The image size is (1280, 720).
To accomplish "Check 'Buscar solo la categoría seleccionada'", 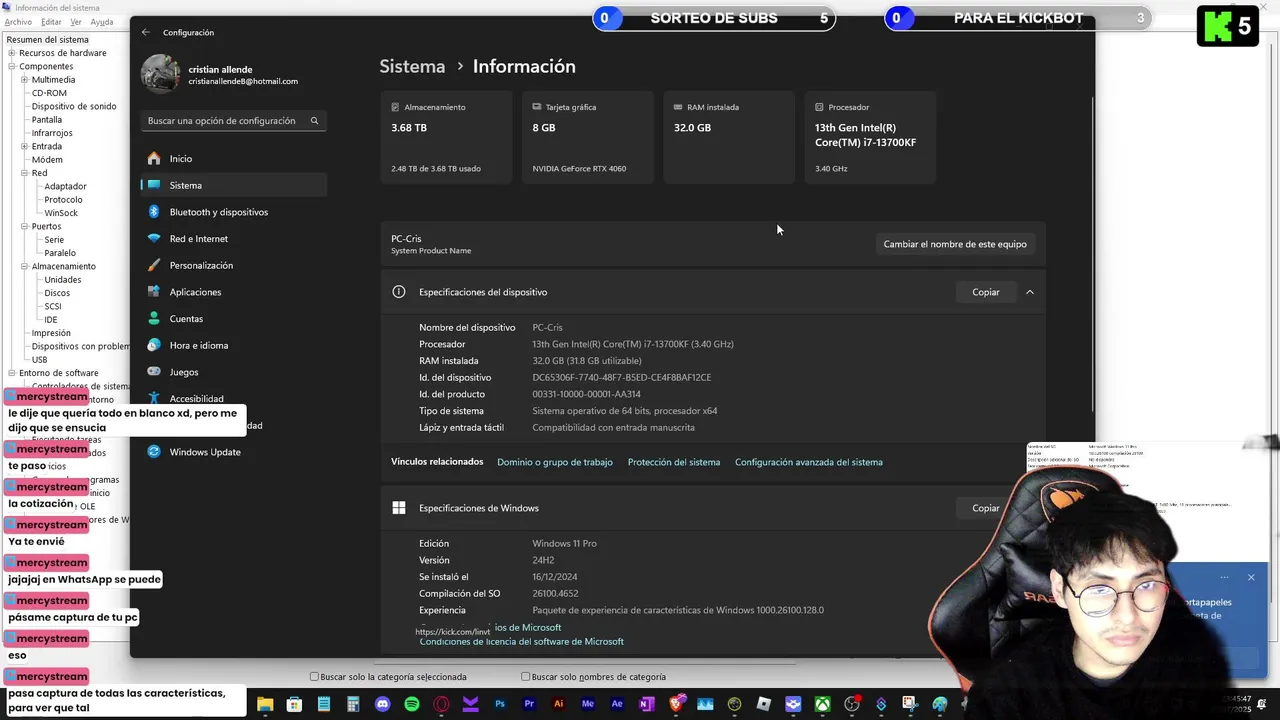I will pos(314,677).
